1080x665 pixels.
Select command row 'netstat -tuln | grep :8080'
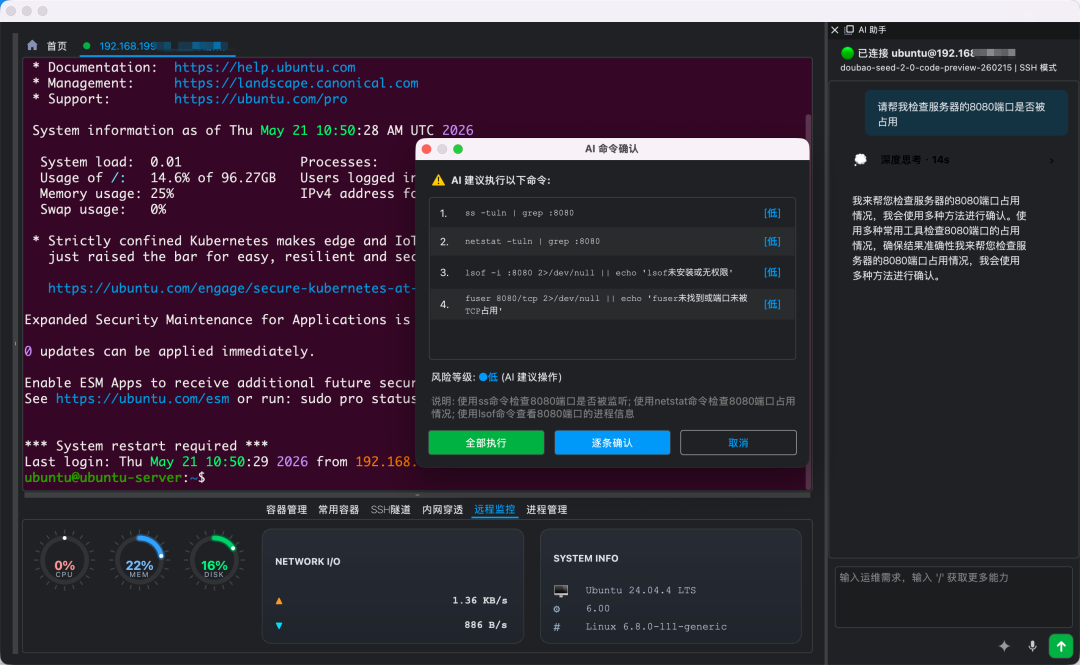[x=612, y=241]
